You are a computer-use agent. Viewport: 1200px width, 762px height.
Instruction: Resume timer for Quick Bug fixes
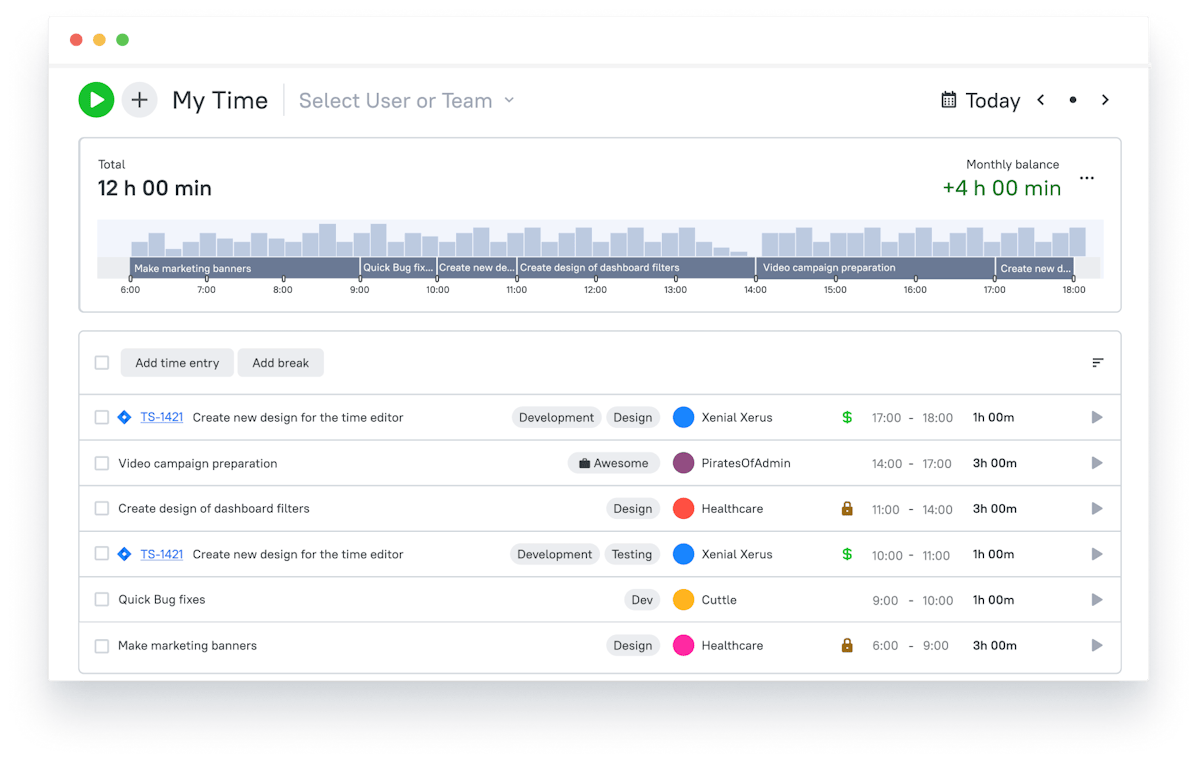tap(1097, 600)
